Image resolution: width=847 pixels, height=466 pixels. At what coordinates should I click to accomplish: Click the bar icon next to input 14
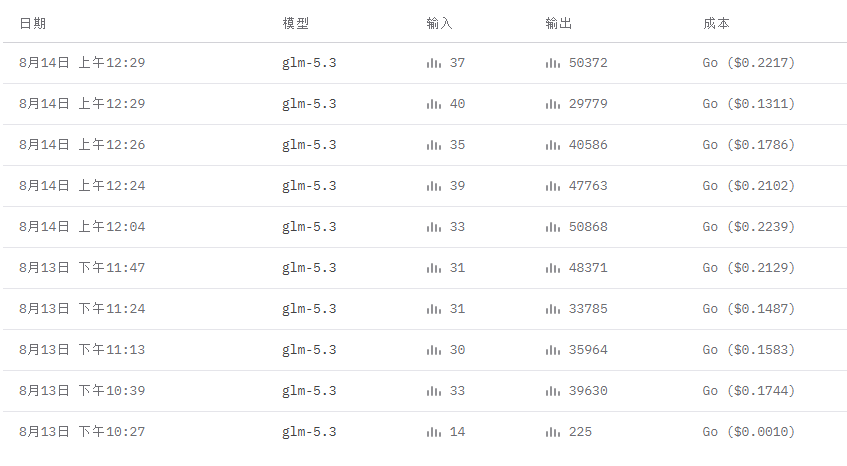click(x=434, y=433)
